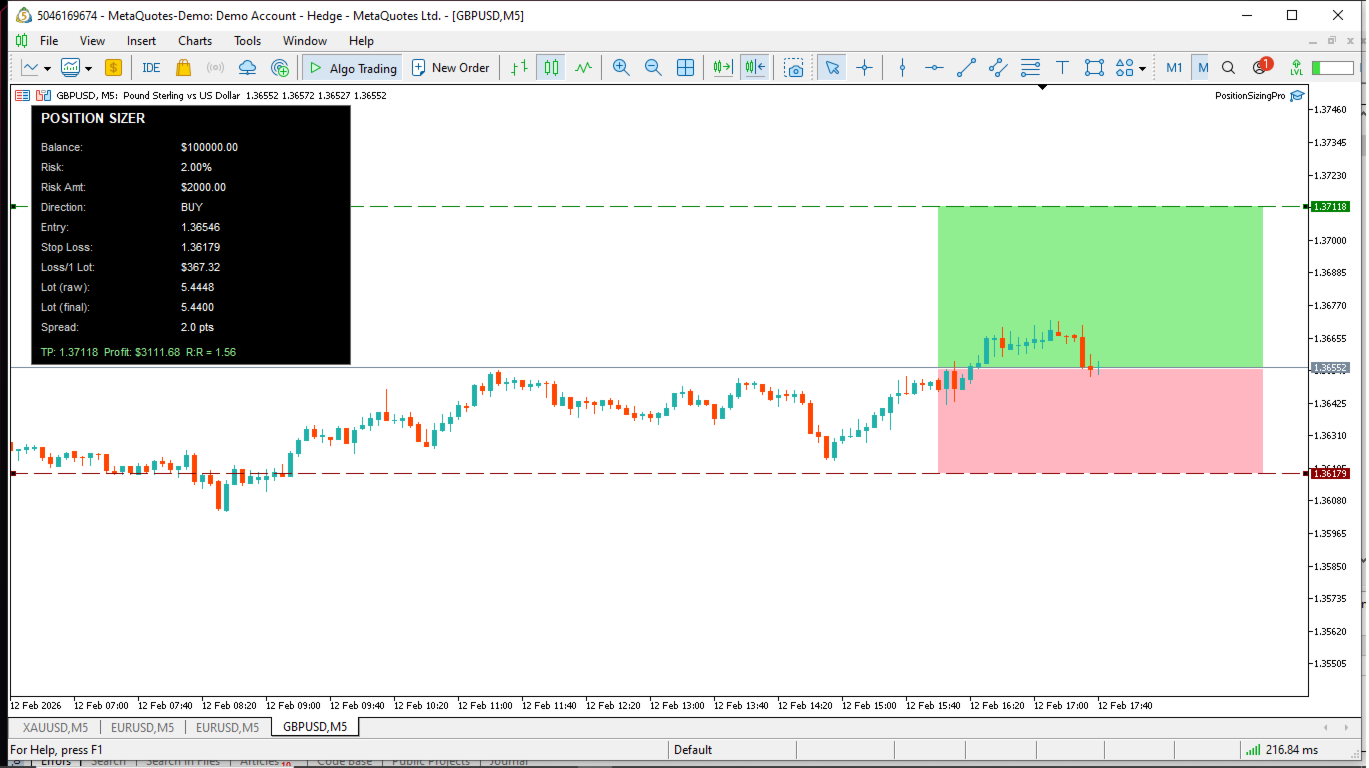Open the Charts menu
The width and height of the screenshot is (1369, 768).
(195, 41)
